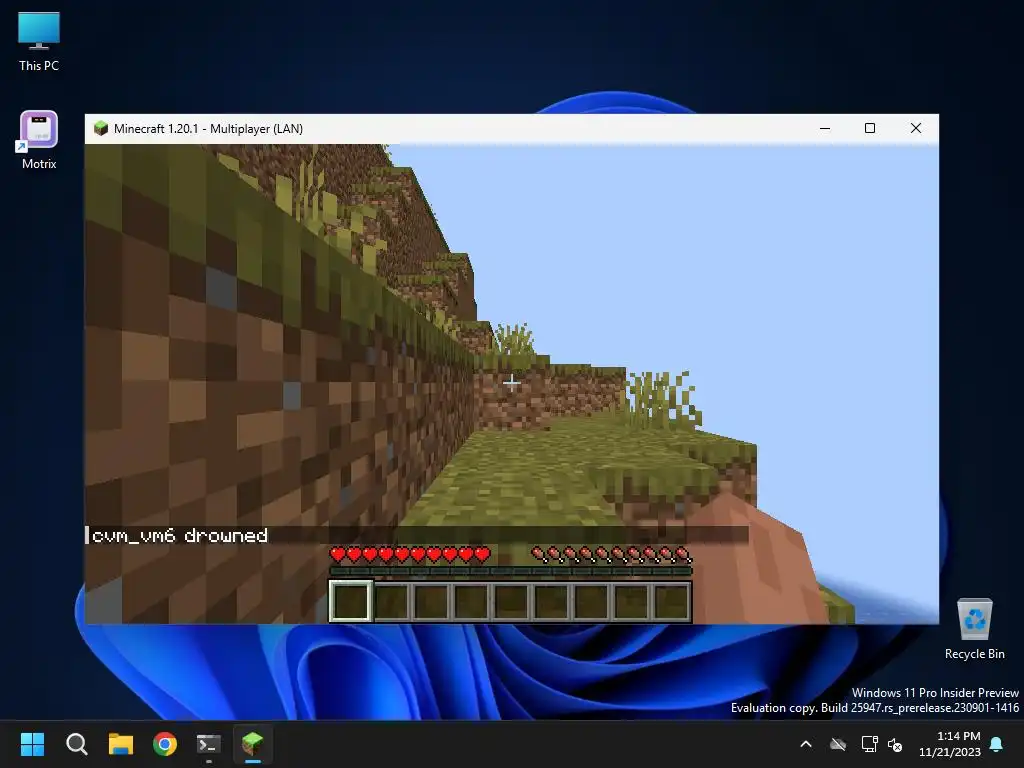This screenshot has height=768, width=1024.
Task: Click the red hearts health bar
Action: [x=410, y=555]
